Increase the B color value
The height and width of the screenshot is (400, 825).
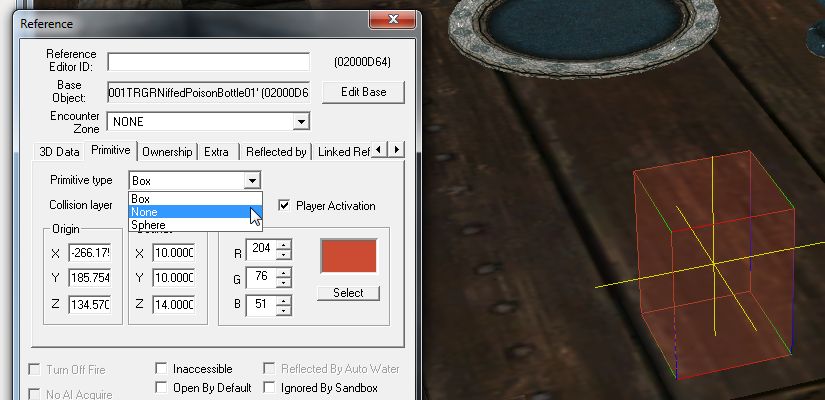pos(284,301)
